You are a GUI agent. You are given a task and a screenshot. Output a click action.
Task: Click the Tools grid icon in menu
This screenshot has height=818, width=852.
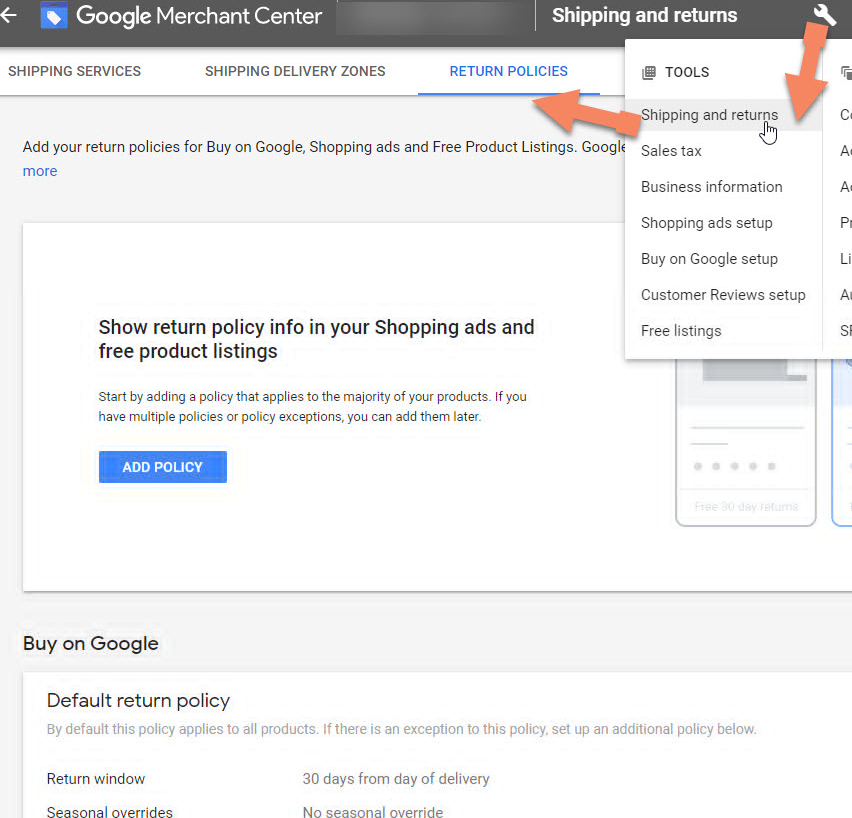coord(649,72)
